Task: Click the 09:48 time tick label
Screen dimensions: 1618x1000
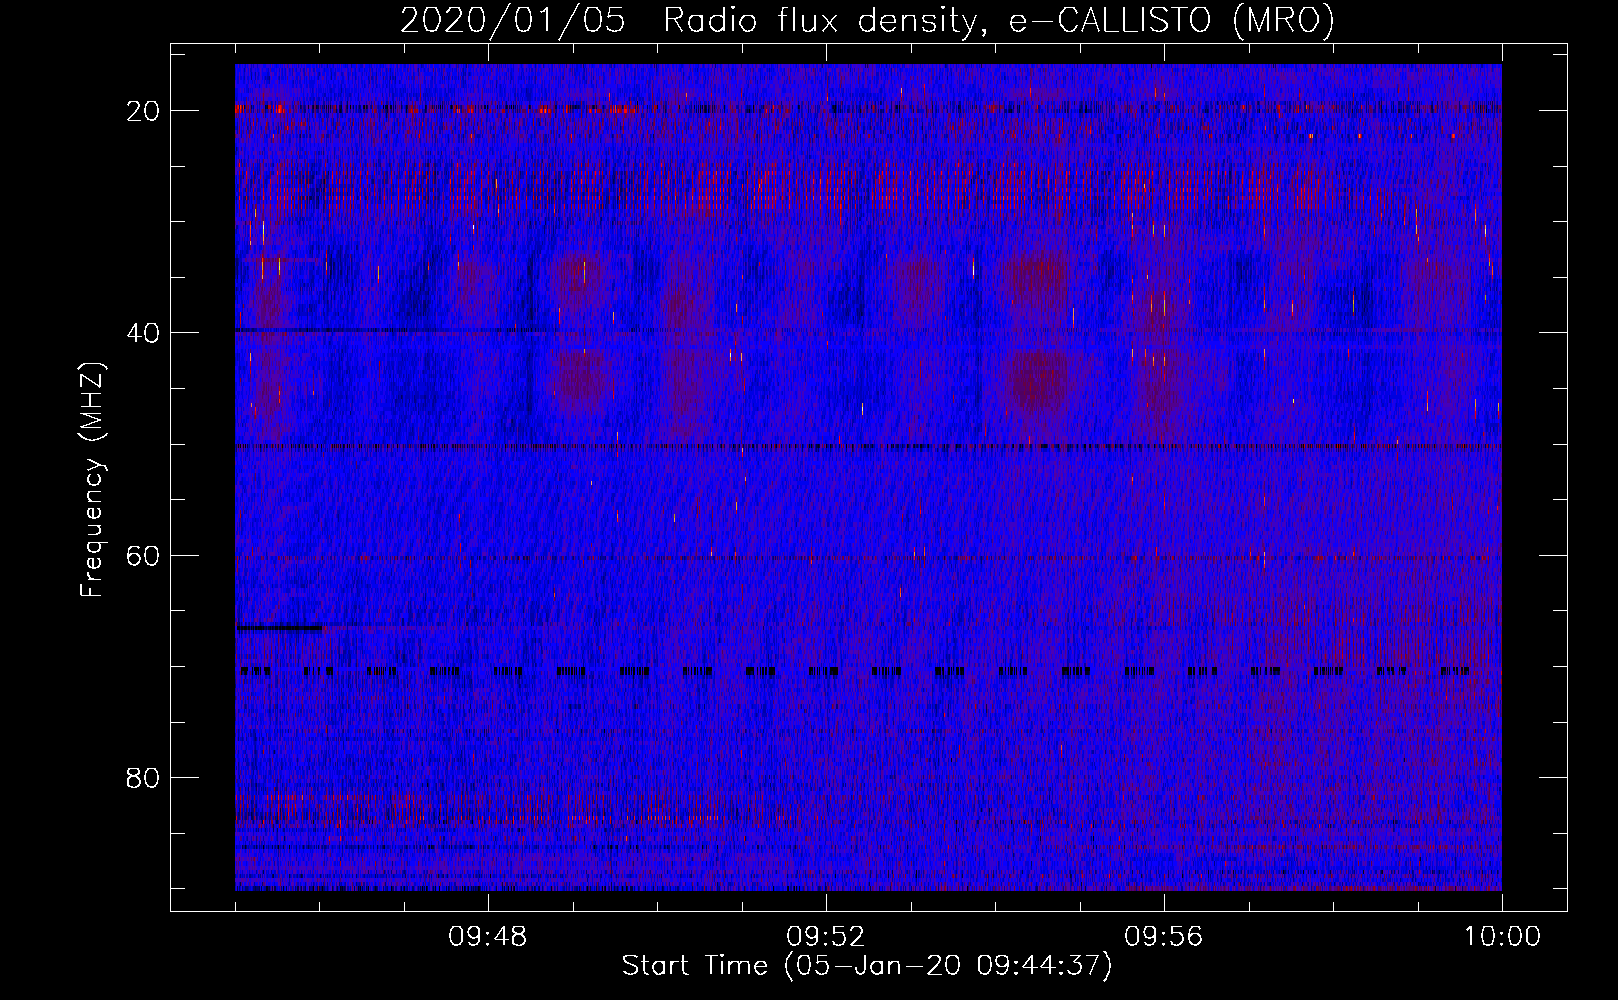Action: [488, 937]
